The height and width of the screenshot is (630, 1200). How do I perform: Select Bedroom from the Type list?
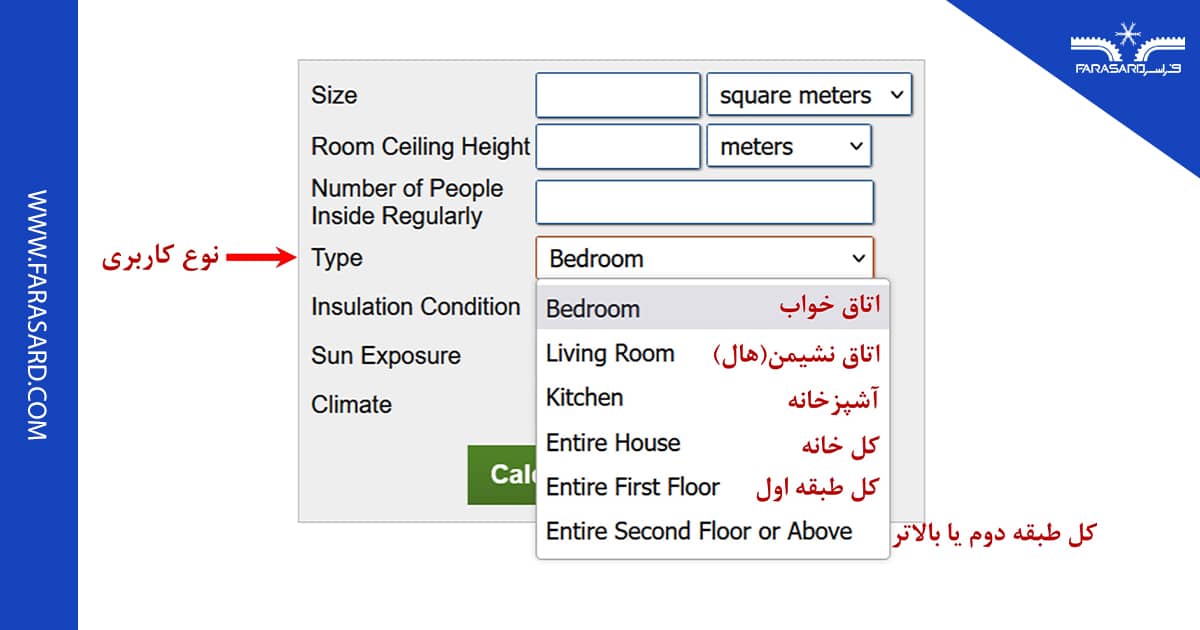[x=593, y=308]
